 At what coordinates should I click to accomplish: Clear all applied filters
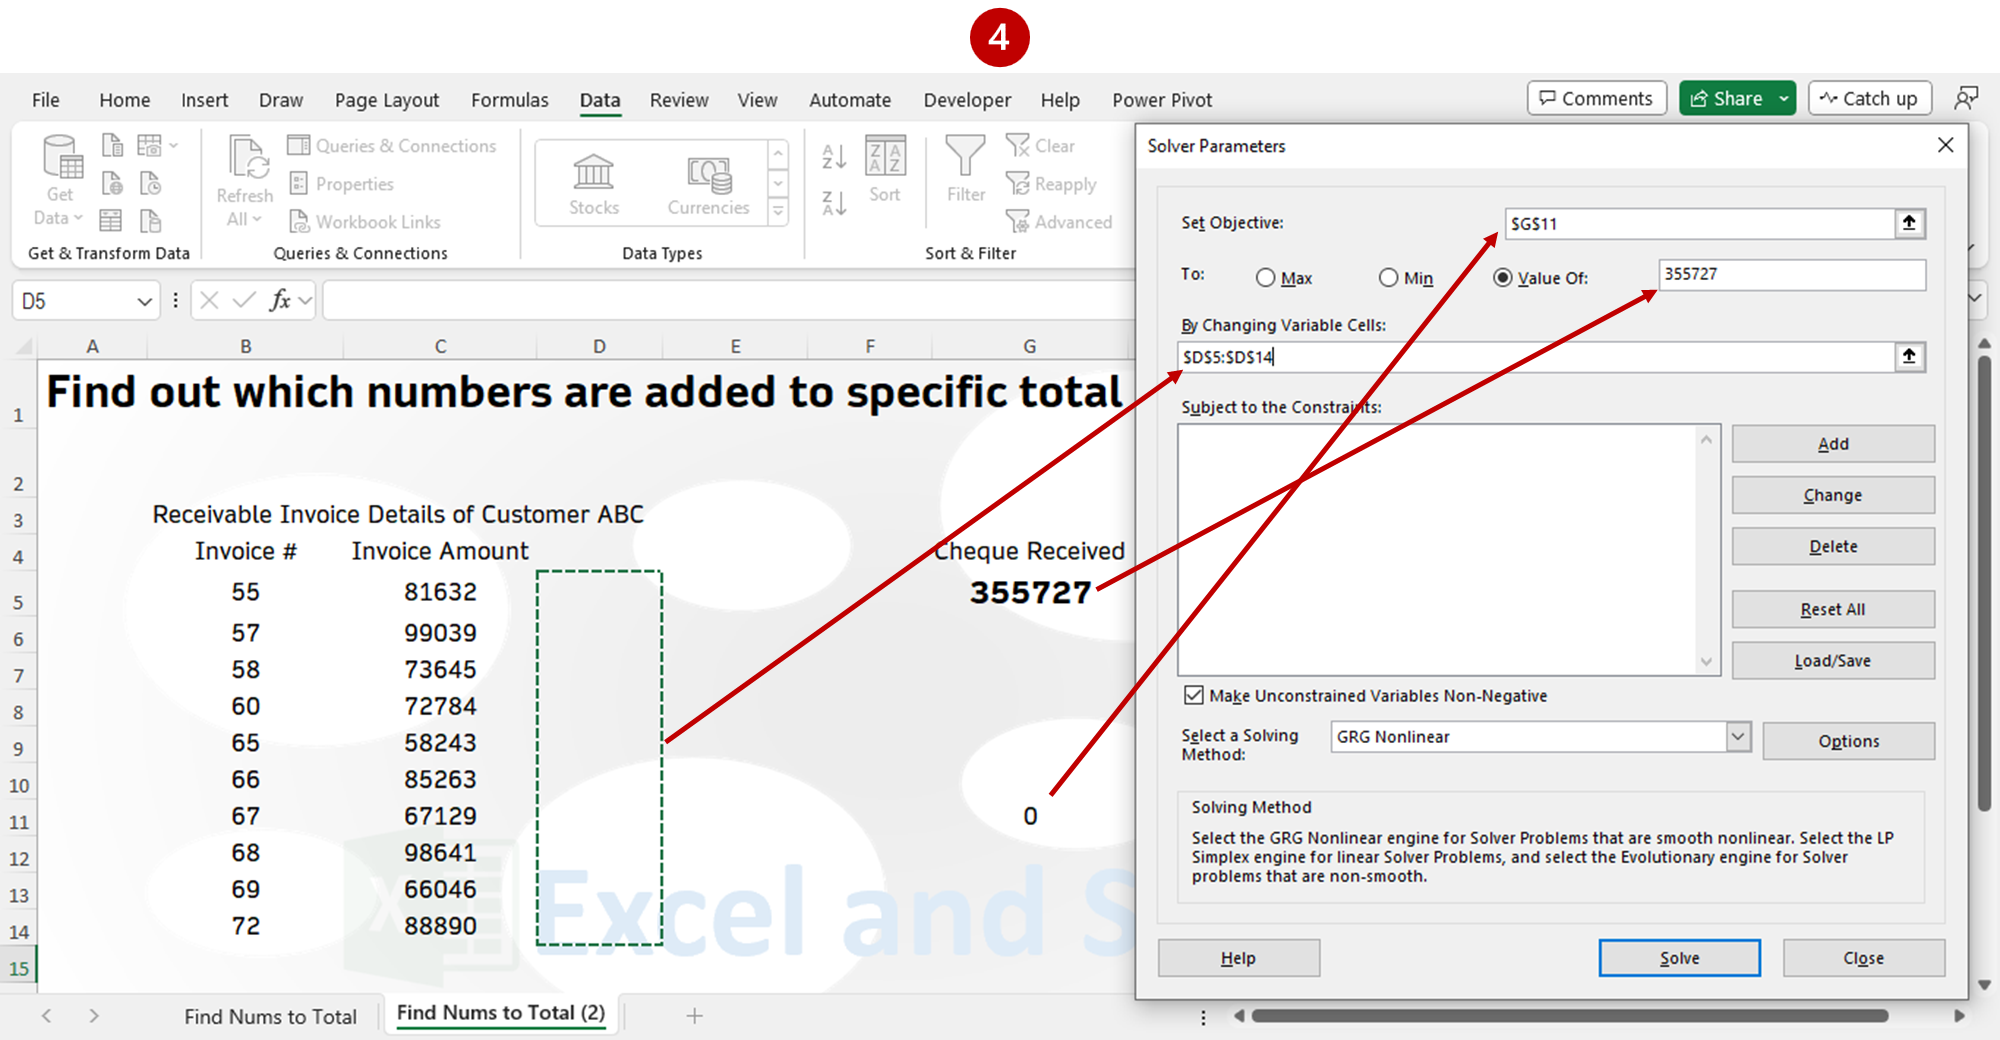pos(1048,145)
